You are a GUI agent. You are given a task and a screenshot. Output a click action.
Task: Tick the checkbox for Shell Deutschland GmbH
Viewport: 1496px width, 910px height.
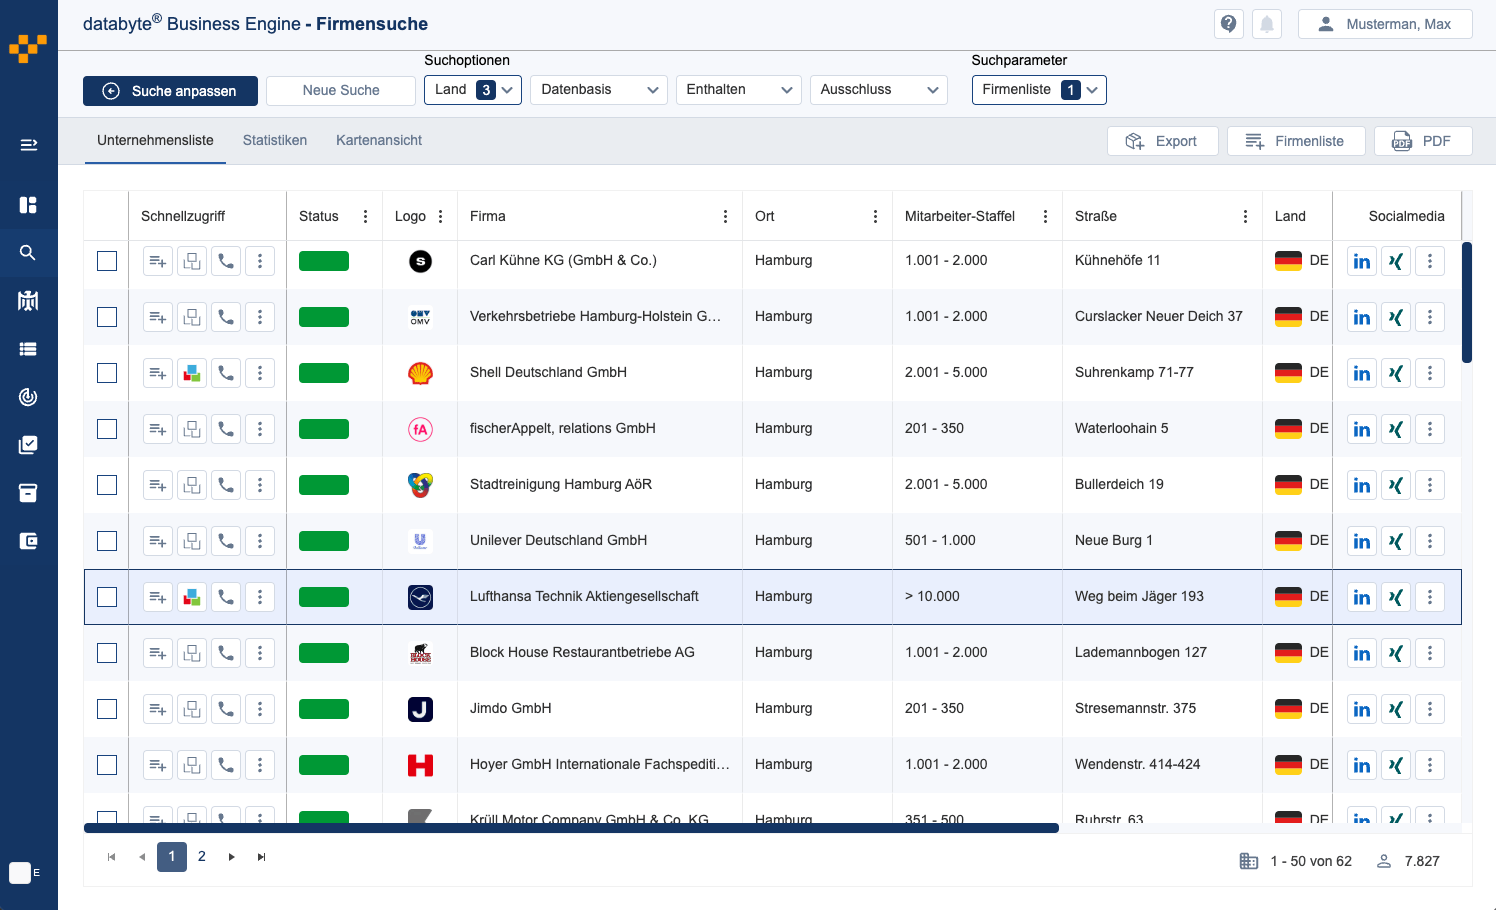(x=107, y=373)
